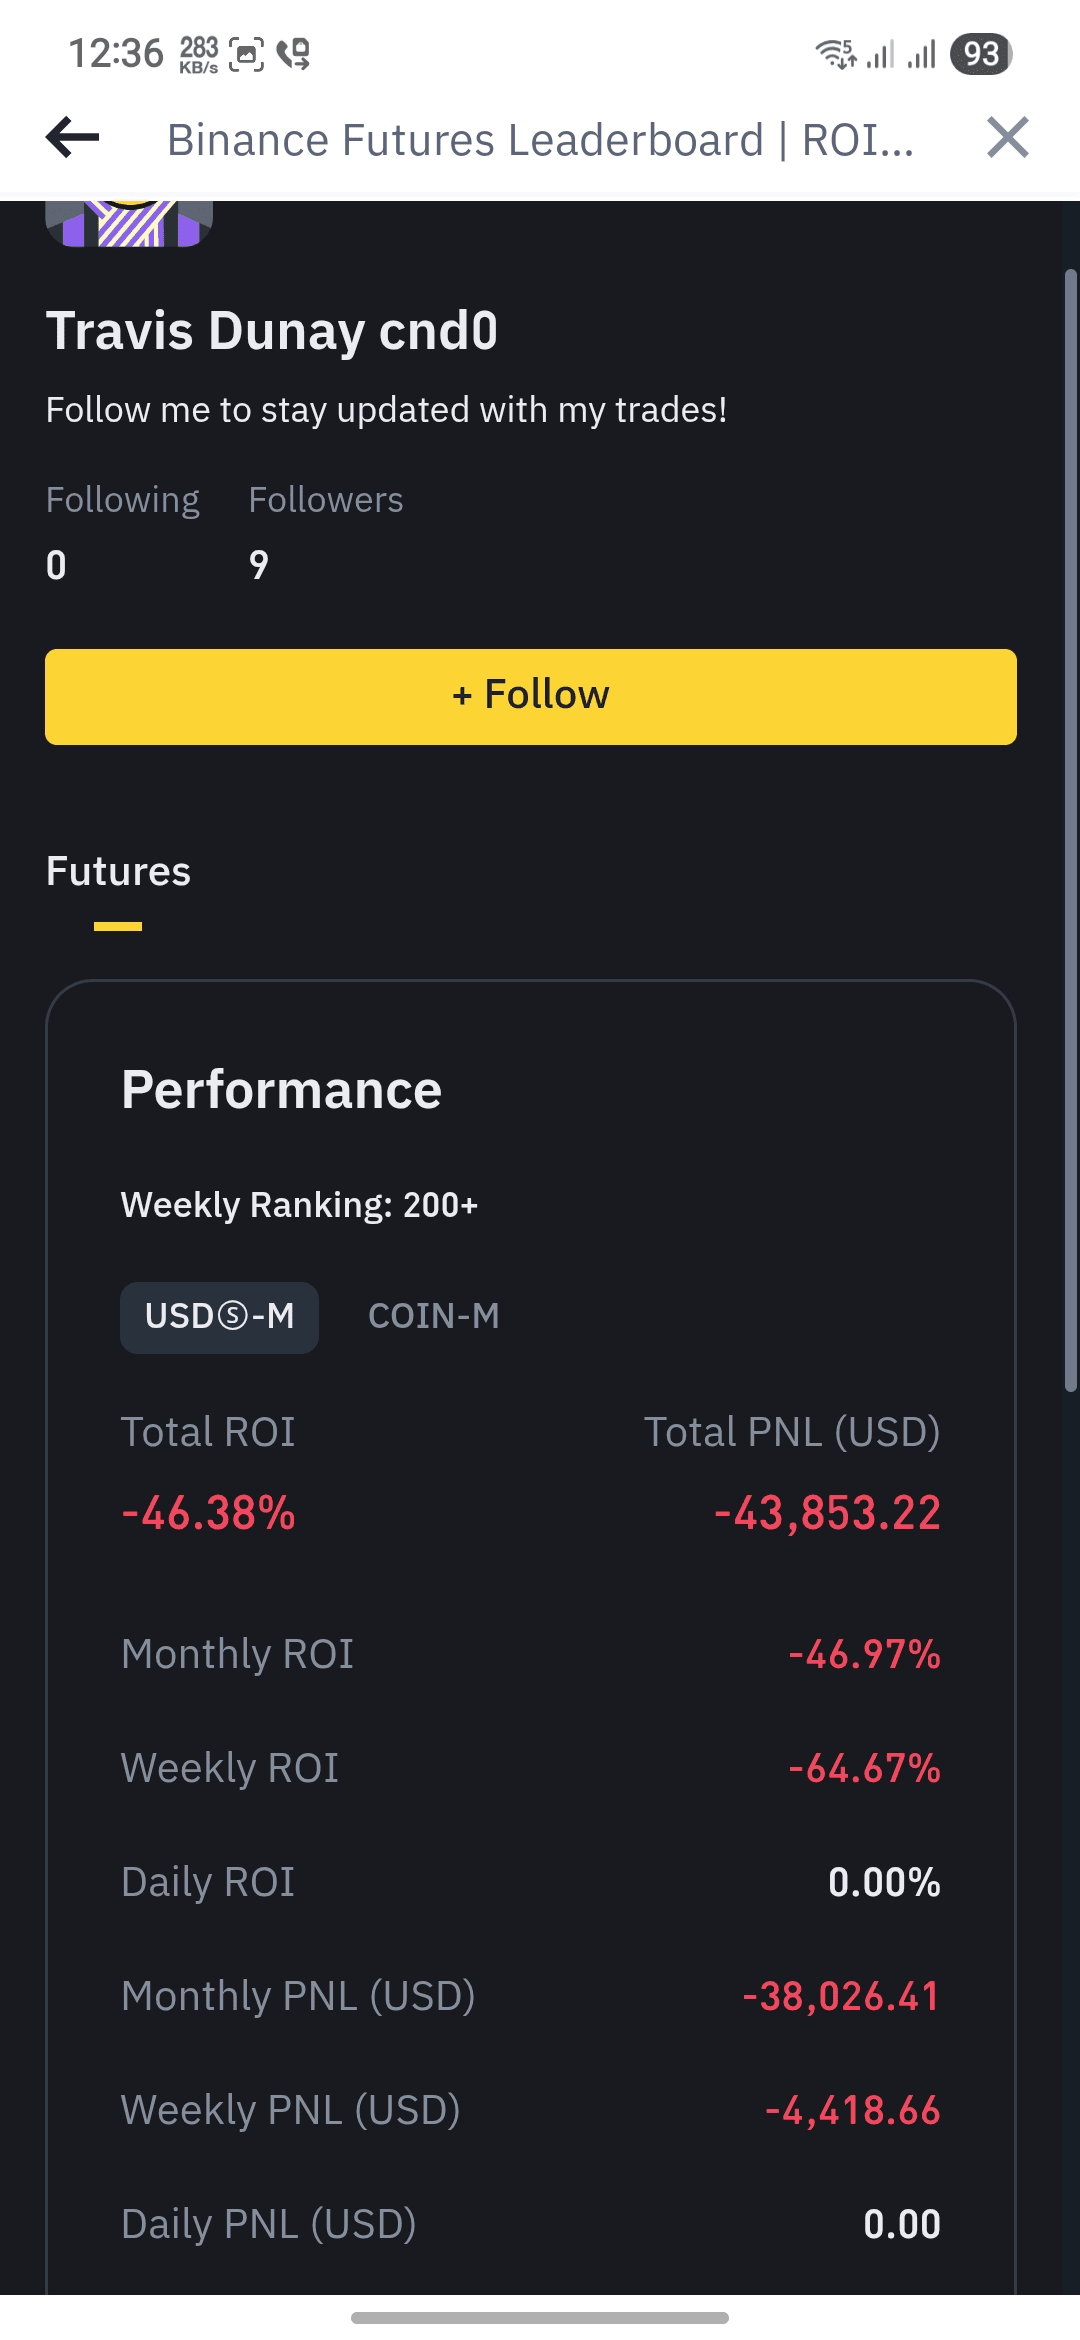Tap the battery level indicator
Screen dimensions: 1080x2340
(x=981, y=53)
